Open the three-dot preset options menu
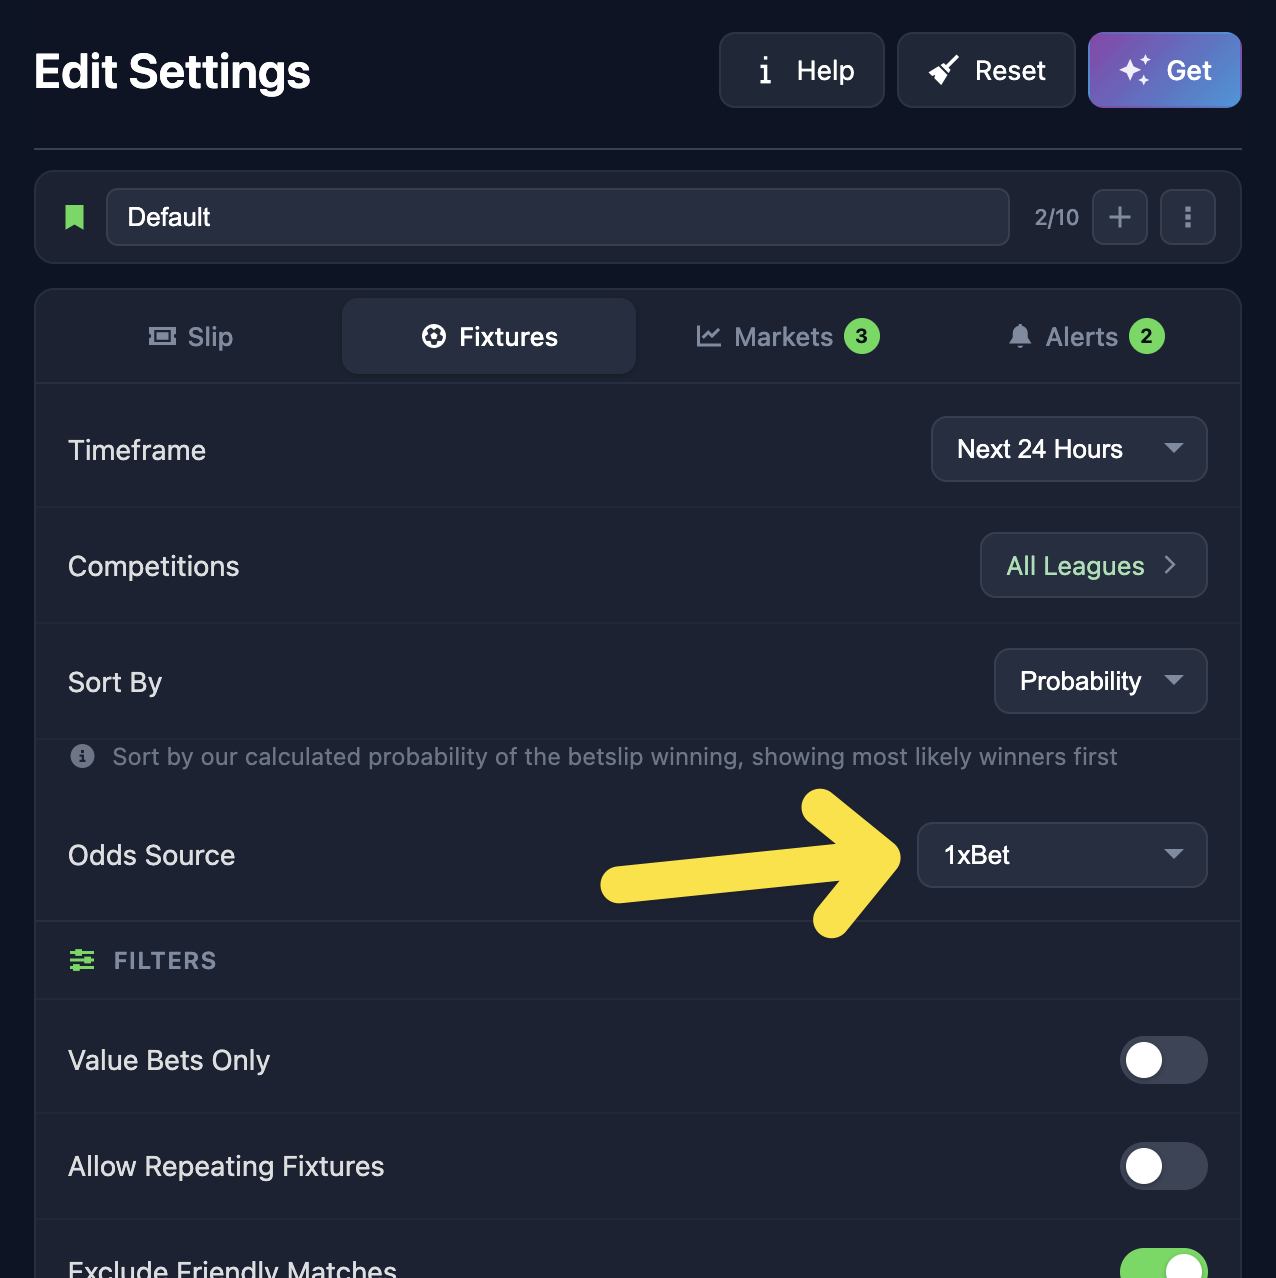The width and height of the screenshot is (1276, 1278). [x=1187, y=217]
